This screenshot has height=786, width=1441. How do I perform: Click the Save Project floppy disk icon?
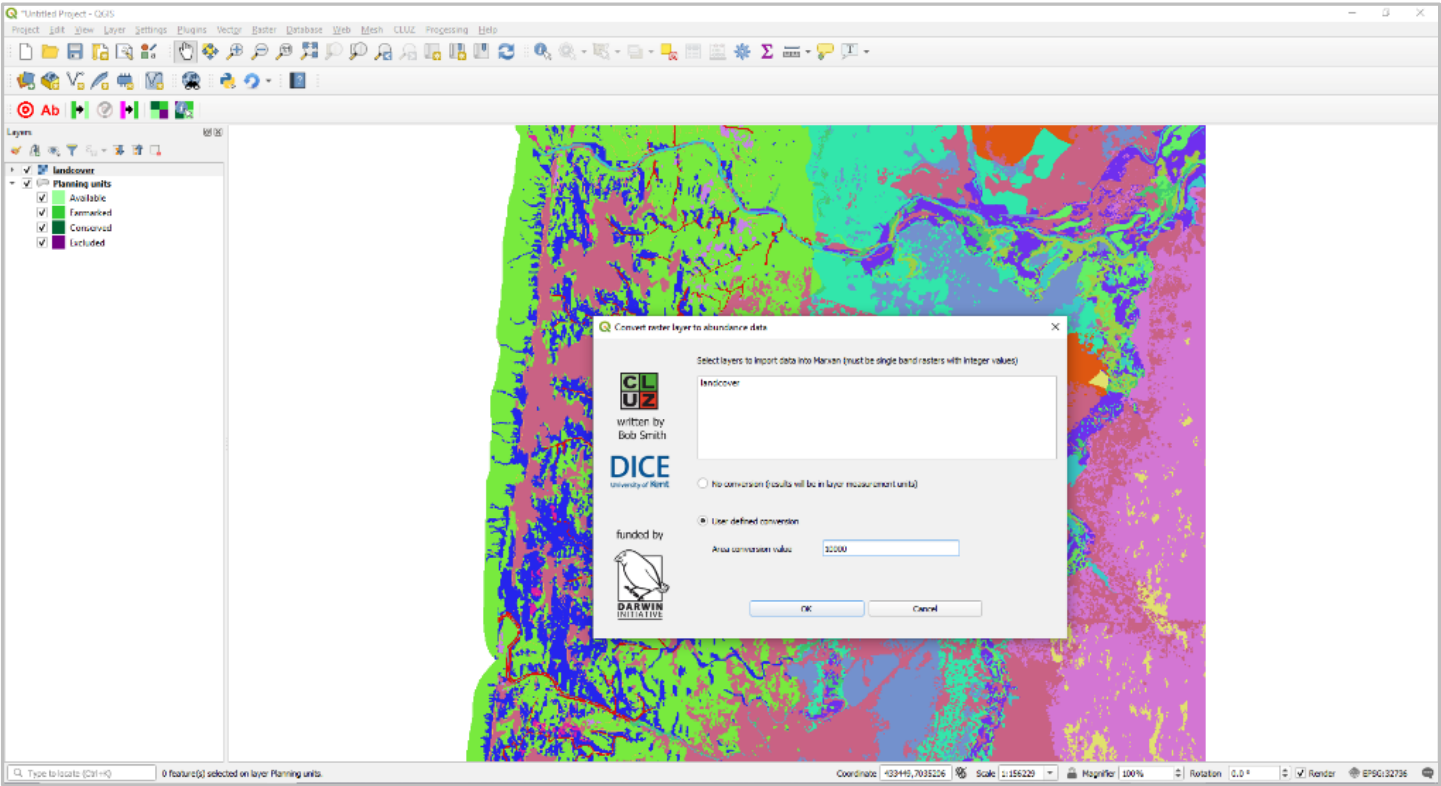[75, 52]
